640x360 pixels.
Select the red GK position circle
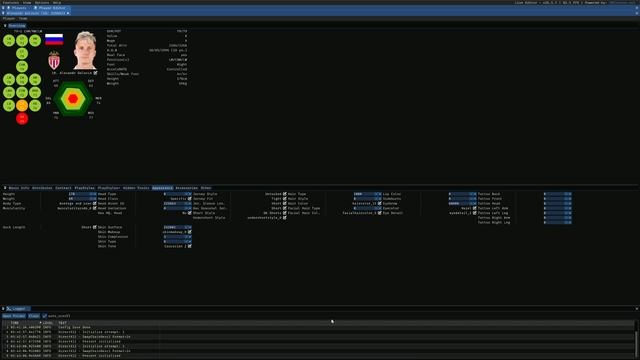22,118
